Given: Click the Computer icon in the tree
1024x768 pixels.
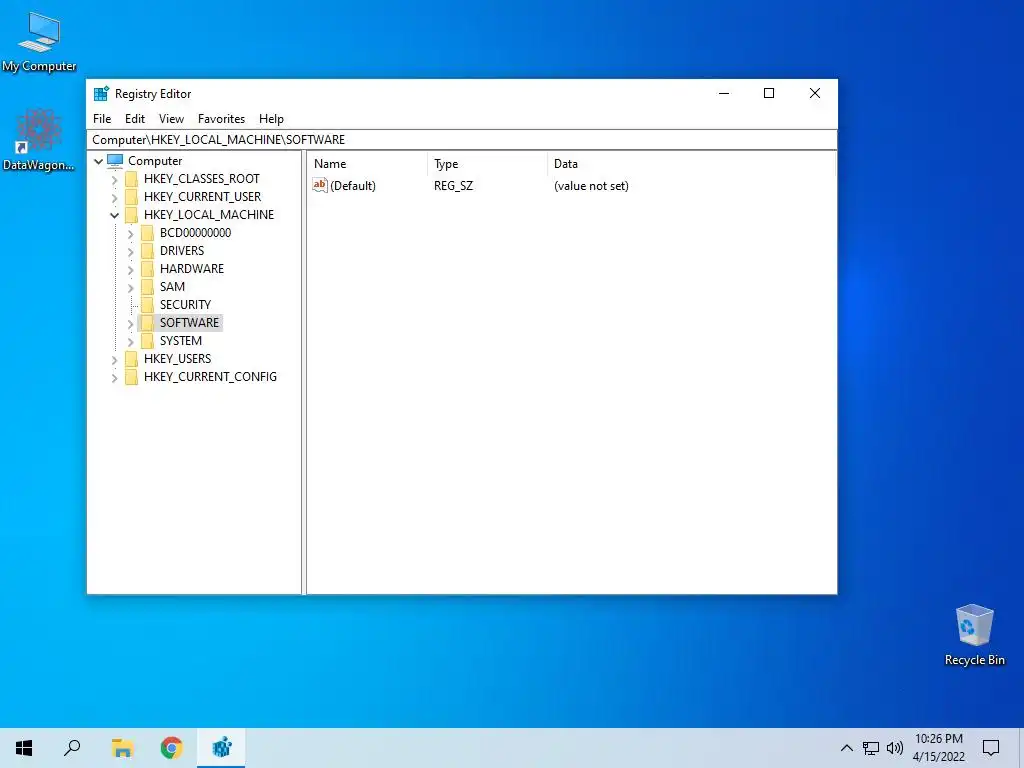Looking at the screenshot, I should 115,161.
